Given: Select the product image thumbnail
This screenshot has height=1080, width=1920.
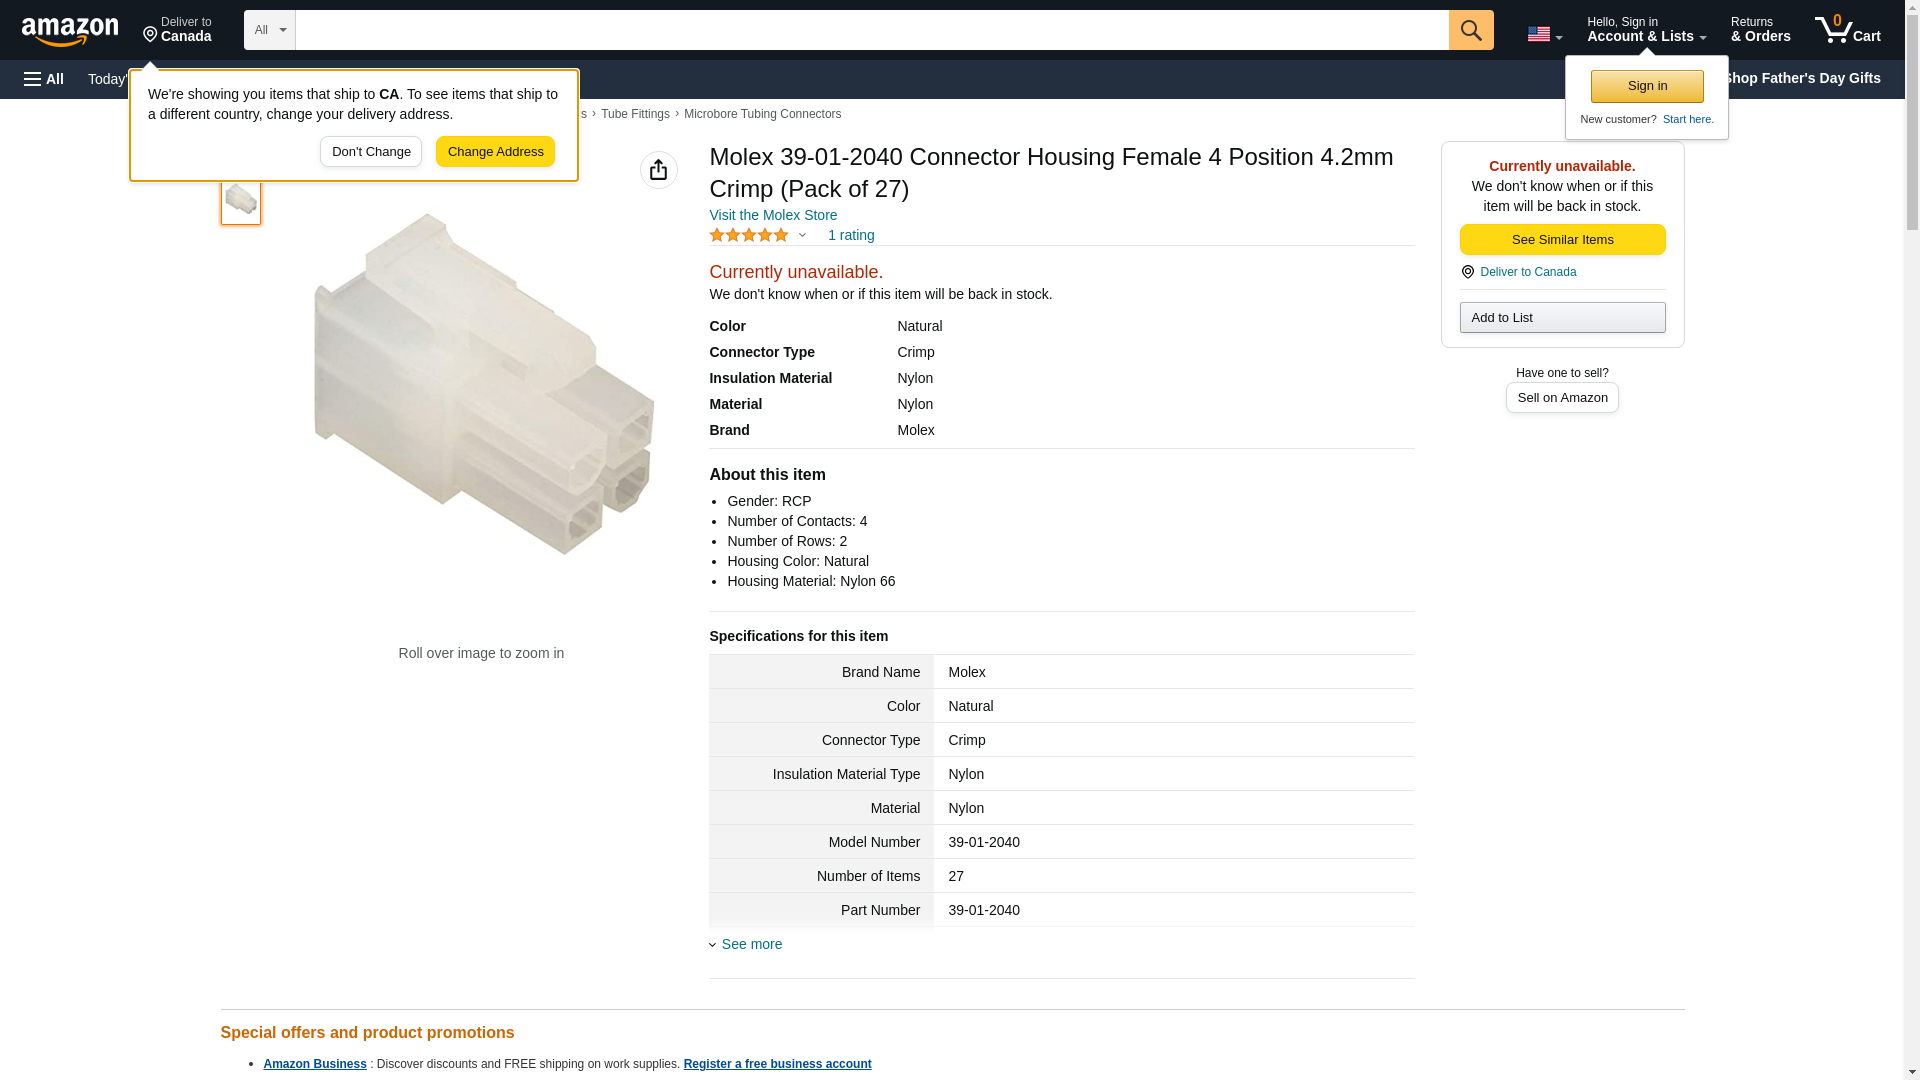Looking at the screenshot, I should point(241,201).
